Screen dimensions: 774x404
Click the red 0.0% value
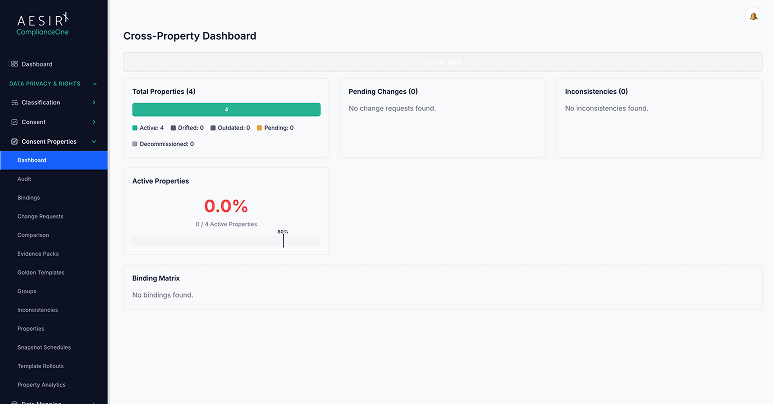click(226, 206)
